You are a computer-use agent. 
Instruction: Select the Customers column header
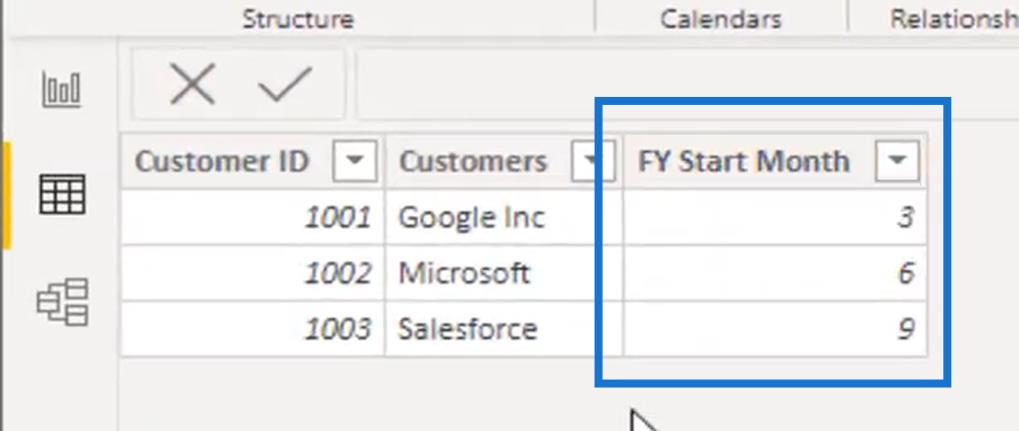(504, 161)
